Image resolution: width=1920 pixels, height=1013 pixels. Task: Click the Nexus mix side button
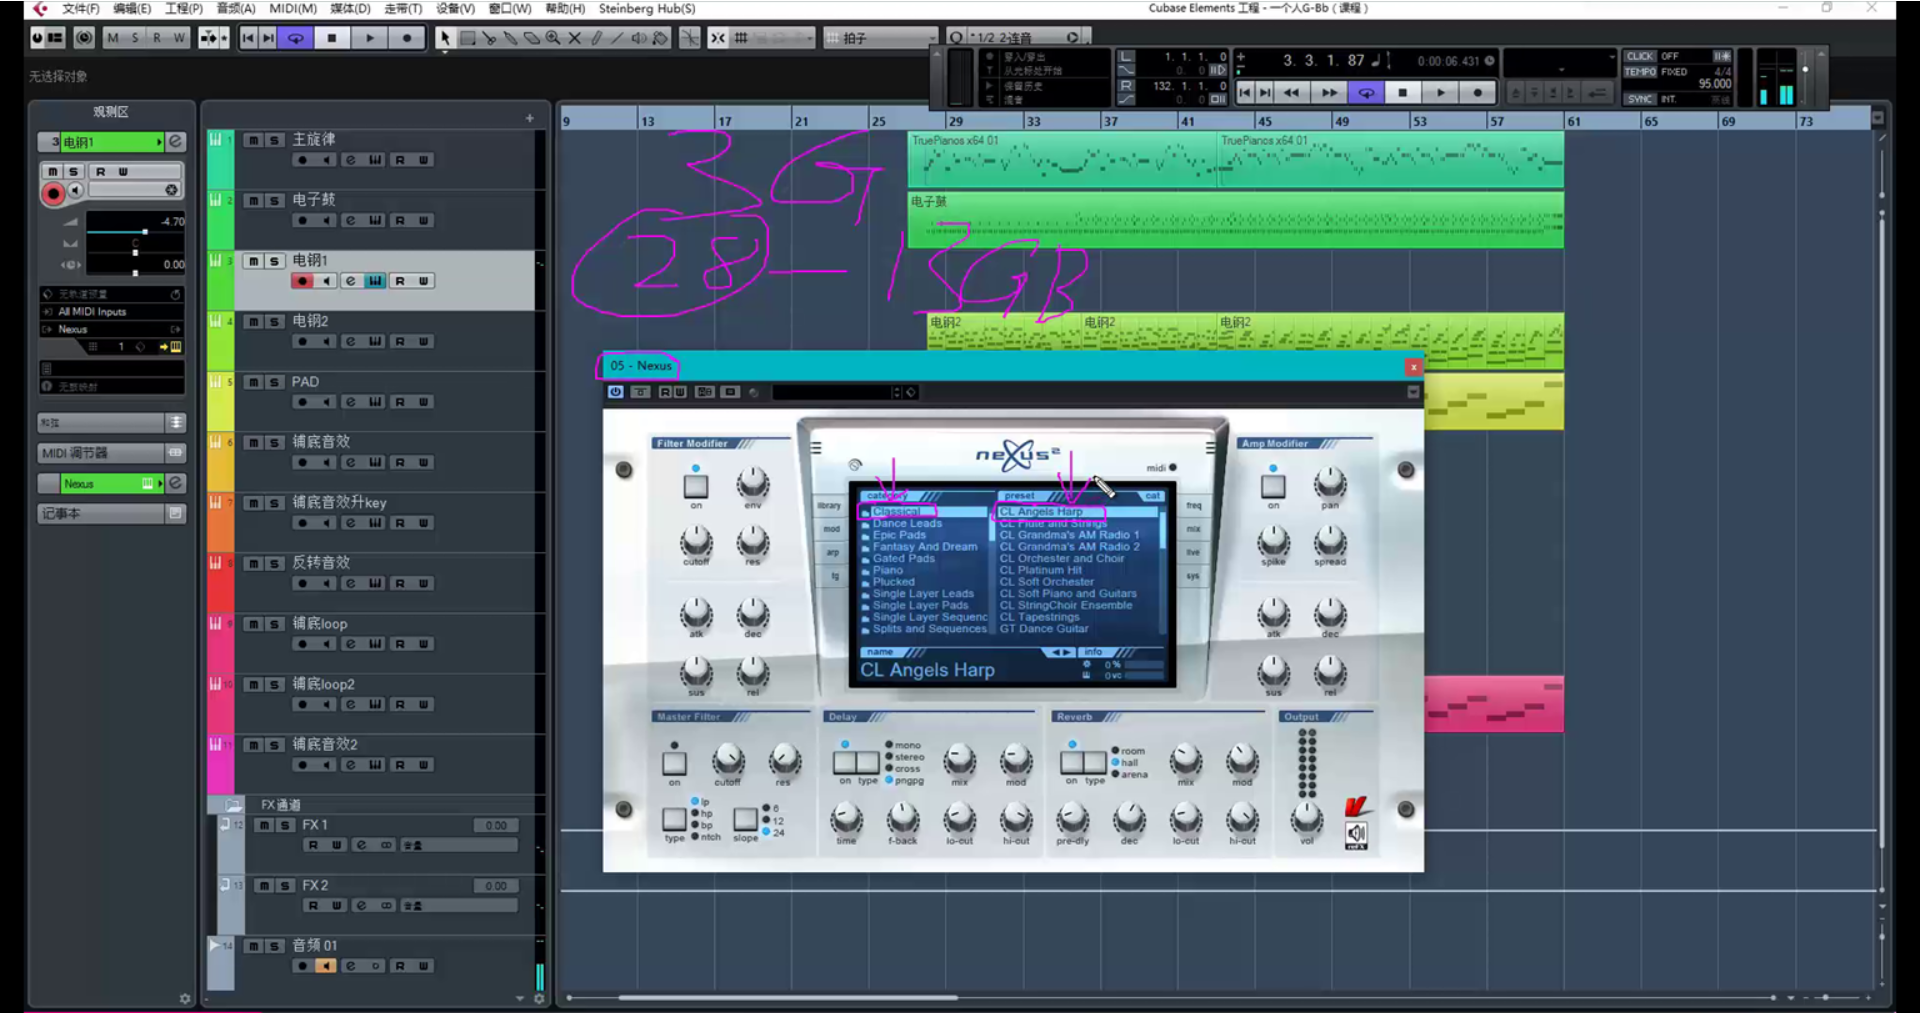pyautogui.click(x=1193, y=529)
